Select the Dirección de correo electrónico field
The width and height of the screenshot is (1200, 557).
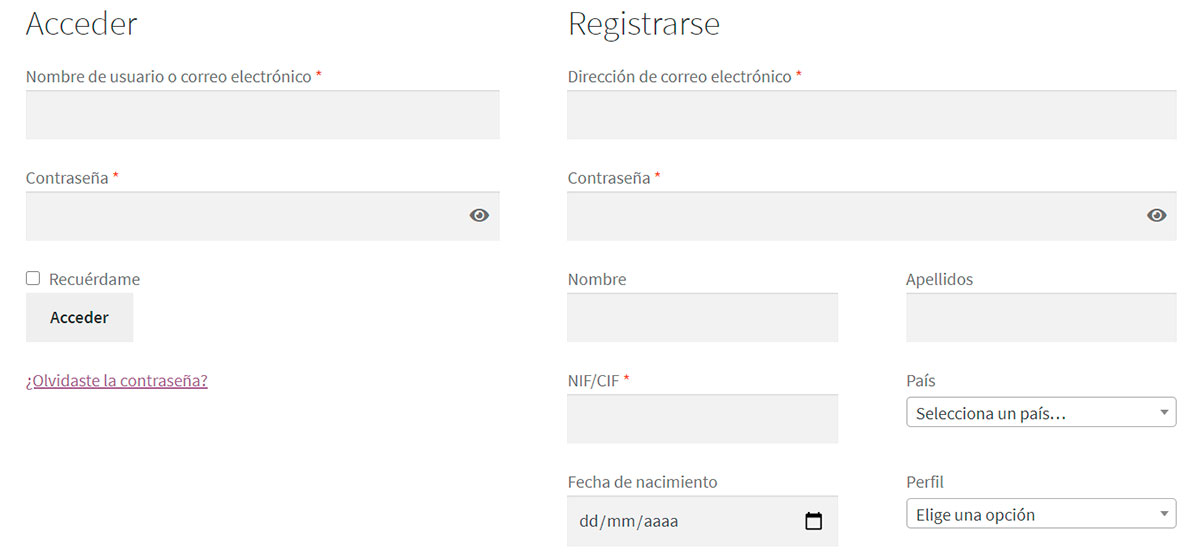(x=872, y=115)
